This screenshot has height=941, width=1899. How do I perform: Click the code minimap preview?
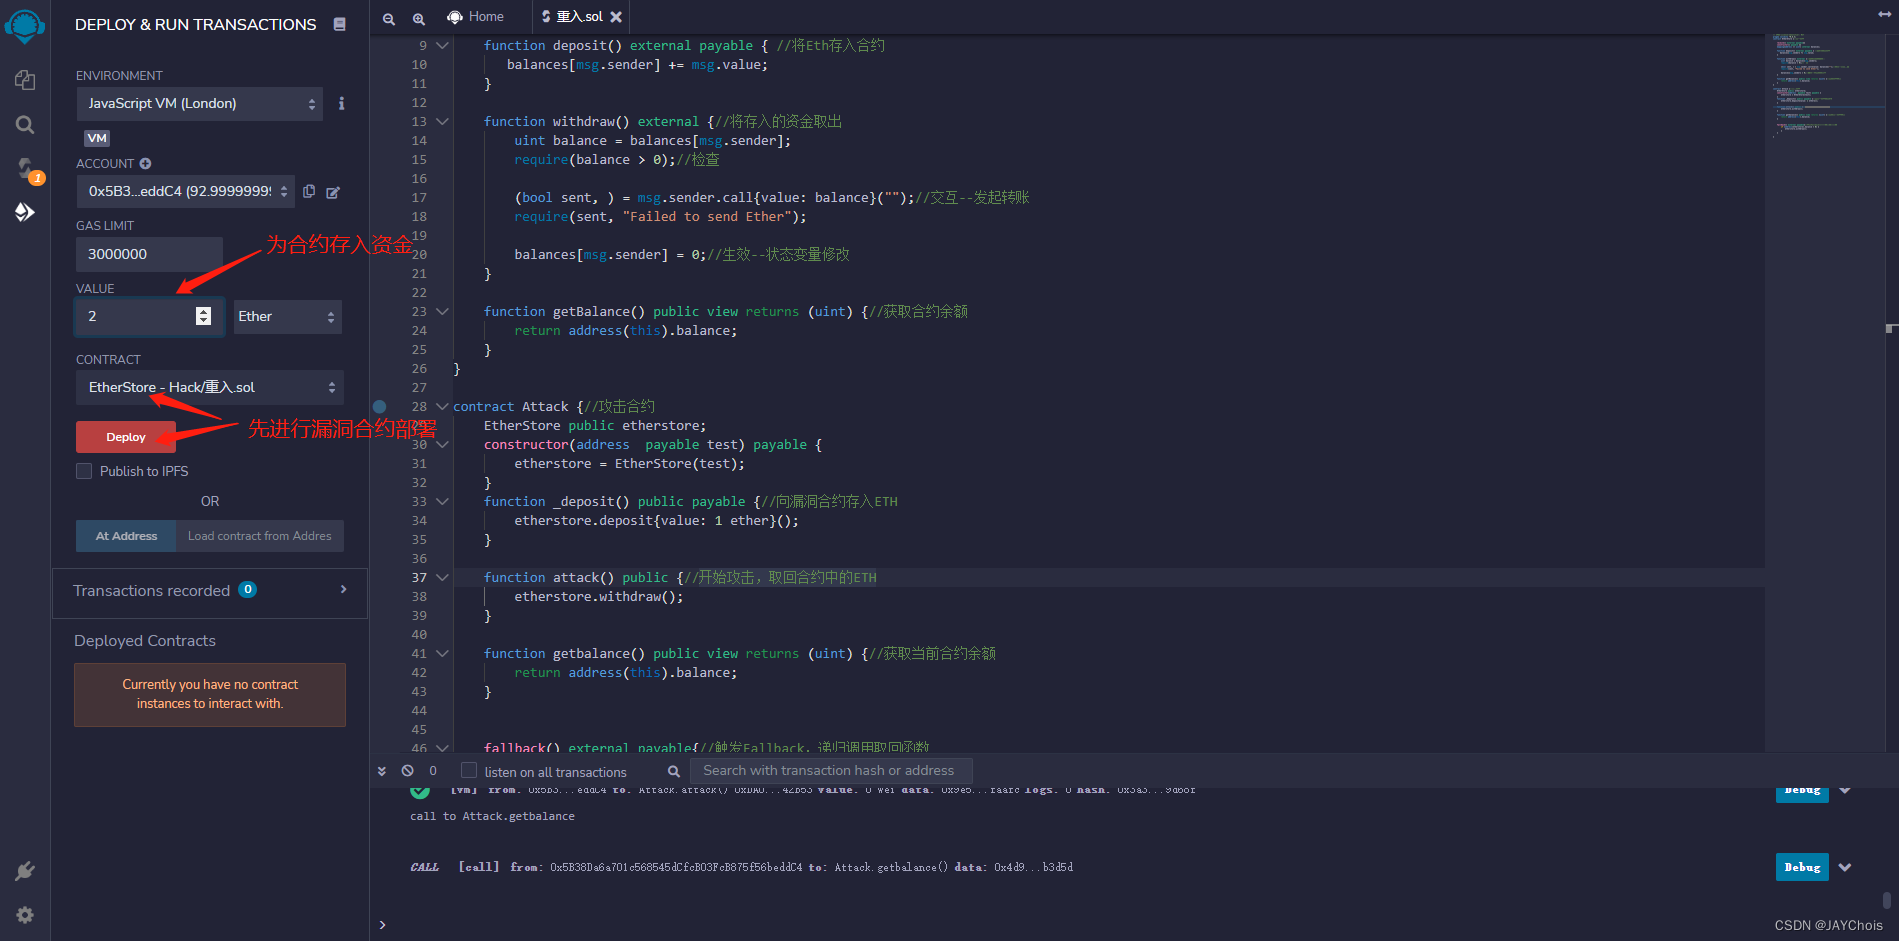click(x=1824, y=85)
